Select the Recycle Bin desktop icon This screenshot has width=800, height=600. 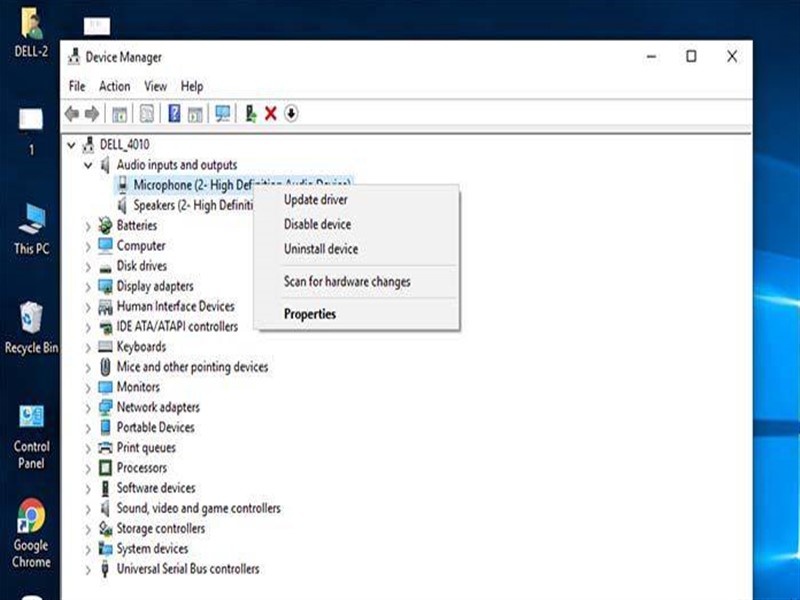[x=31, y=328]
